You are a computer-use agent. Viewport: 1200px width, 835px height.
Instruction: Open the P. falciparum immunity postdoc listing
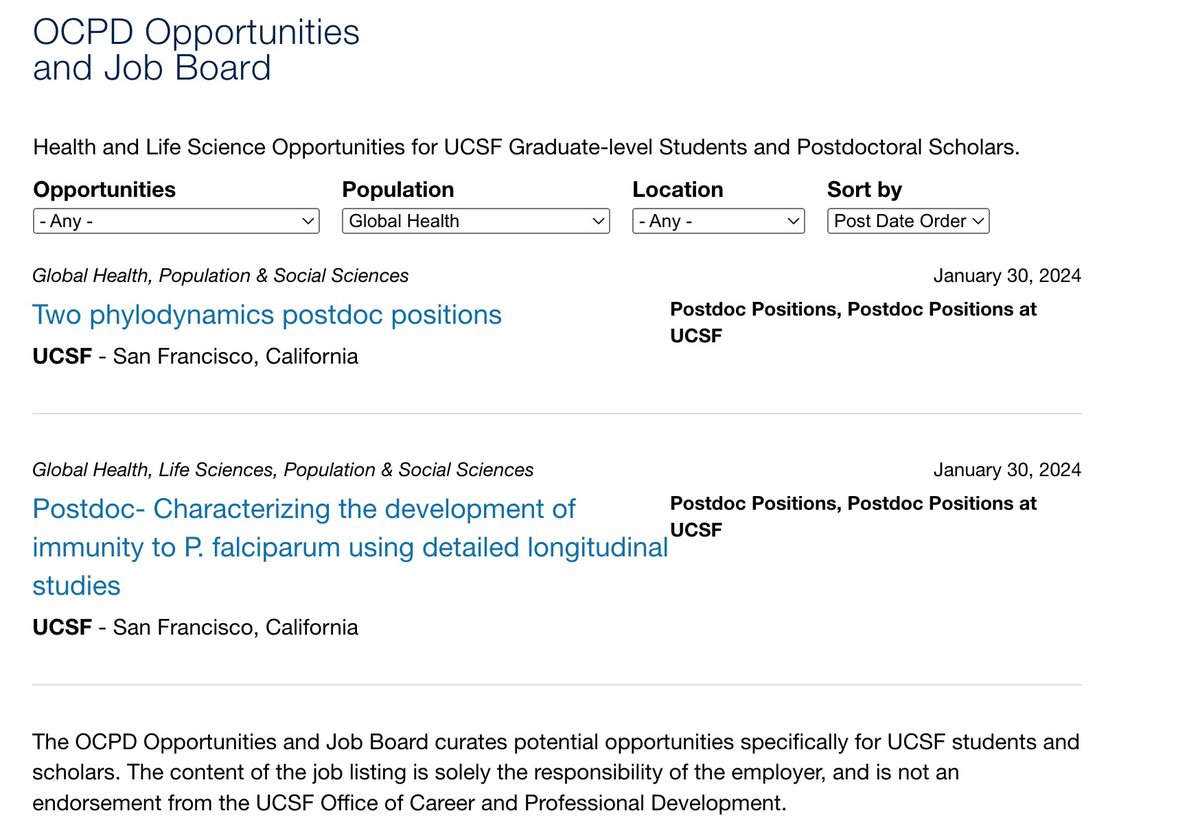349,547
